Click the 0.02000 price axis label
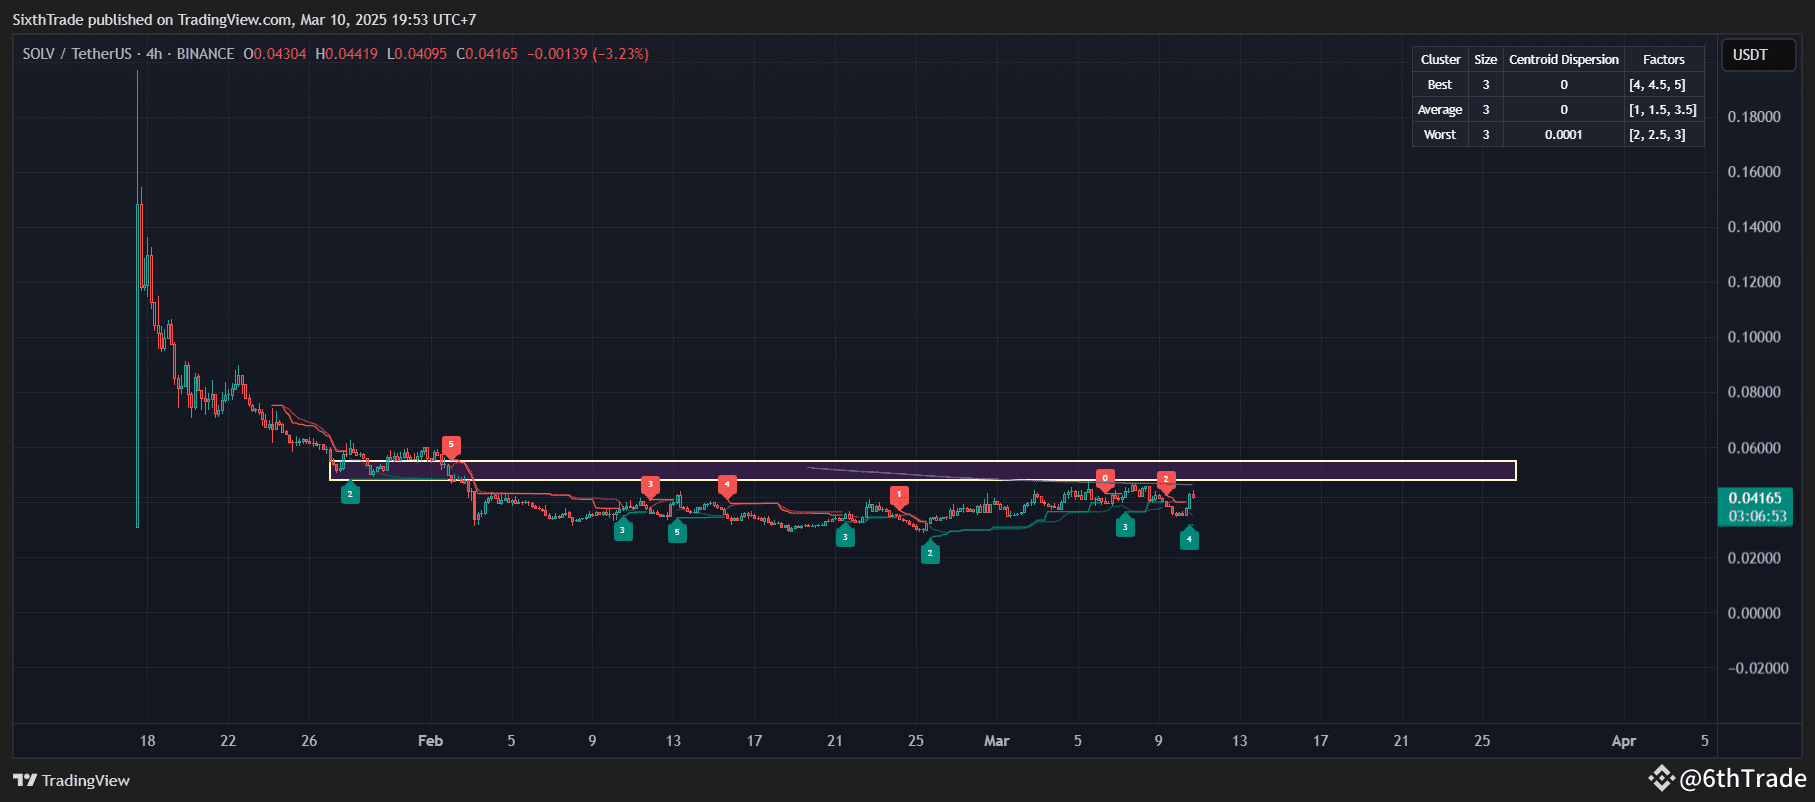 1754,558
